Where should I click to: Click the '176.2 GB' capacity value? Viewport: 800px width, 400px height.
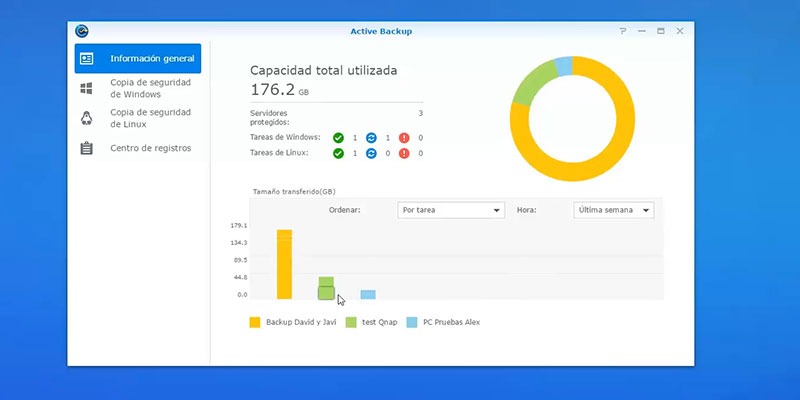(x=279, y=90)
